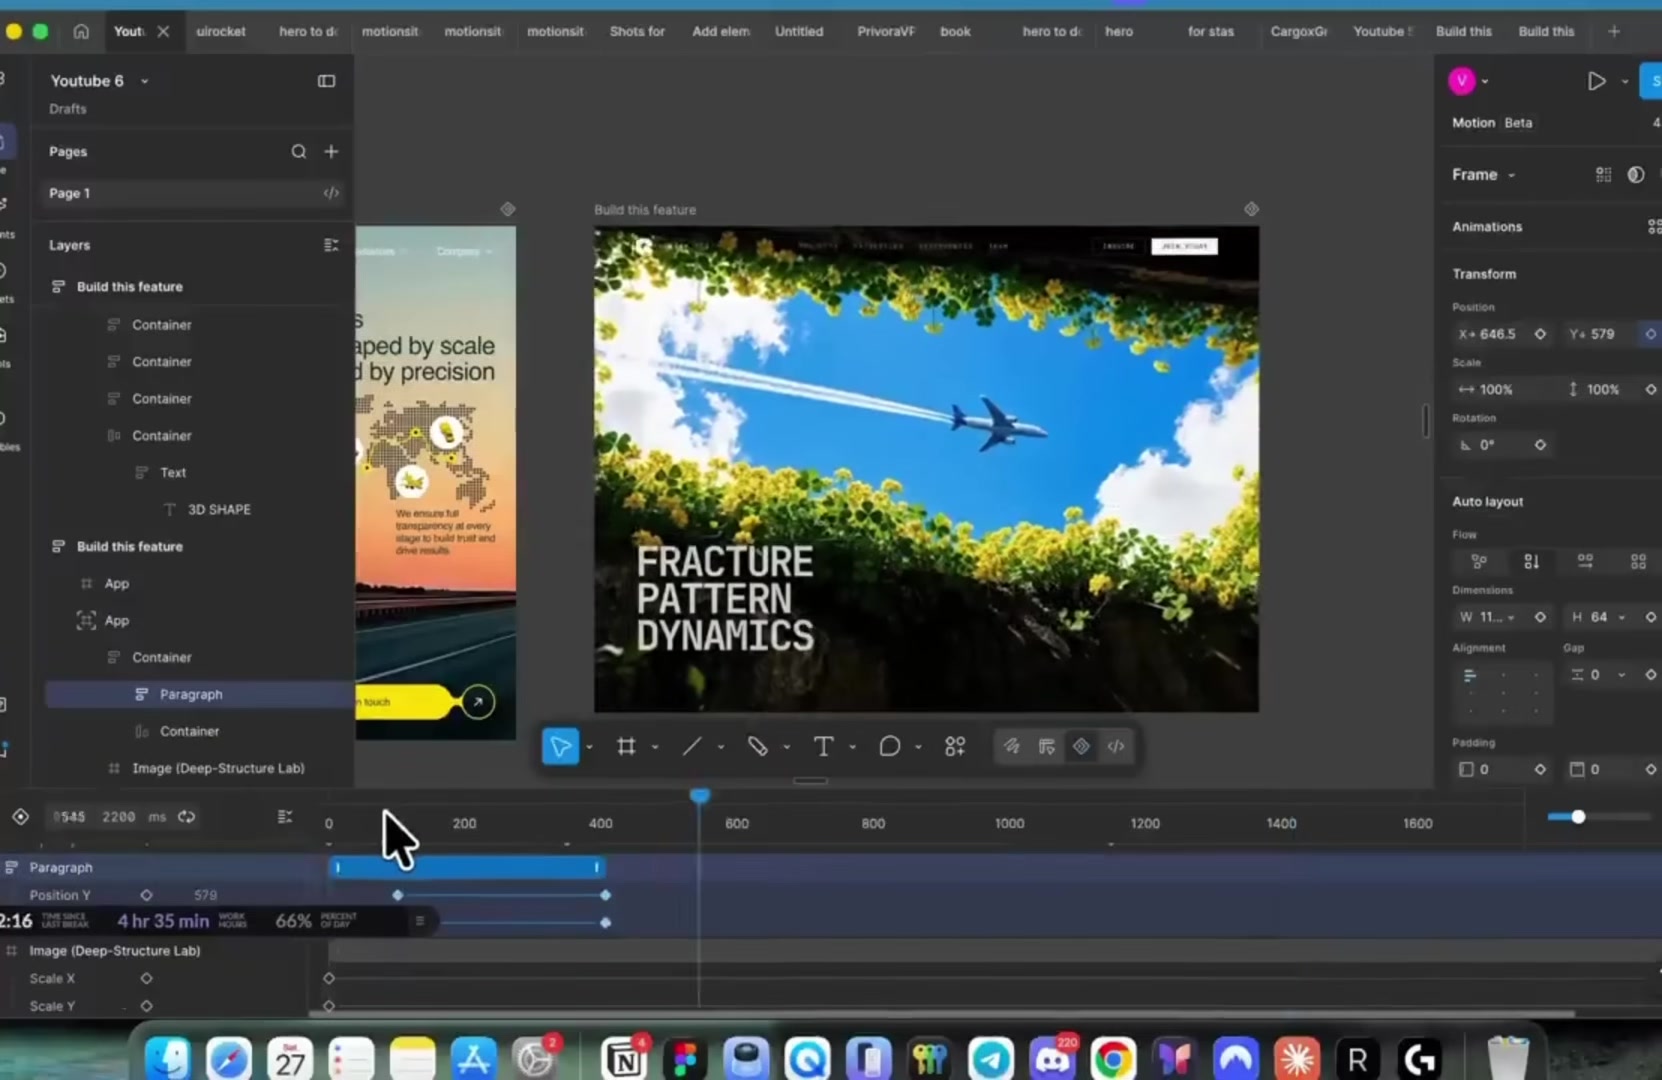Open Figma from the dock
This screenshot has height=1080, width=1662.
[x=685, y=1059]
